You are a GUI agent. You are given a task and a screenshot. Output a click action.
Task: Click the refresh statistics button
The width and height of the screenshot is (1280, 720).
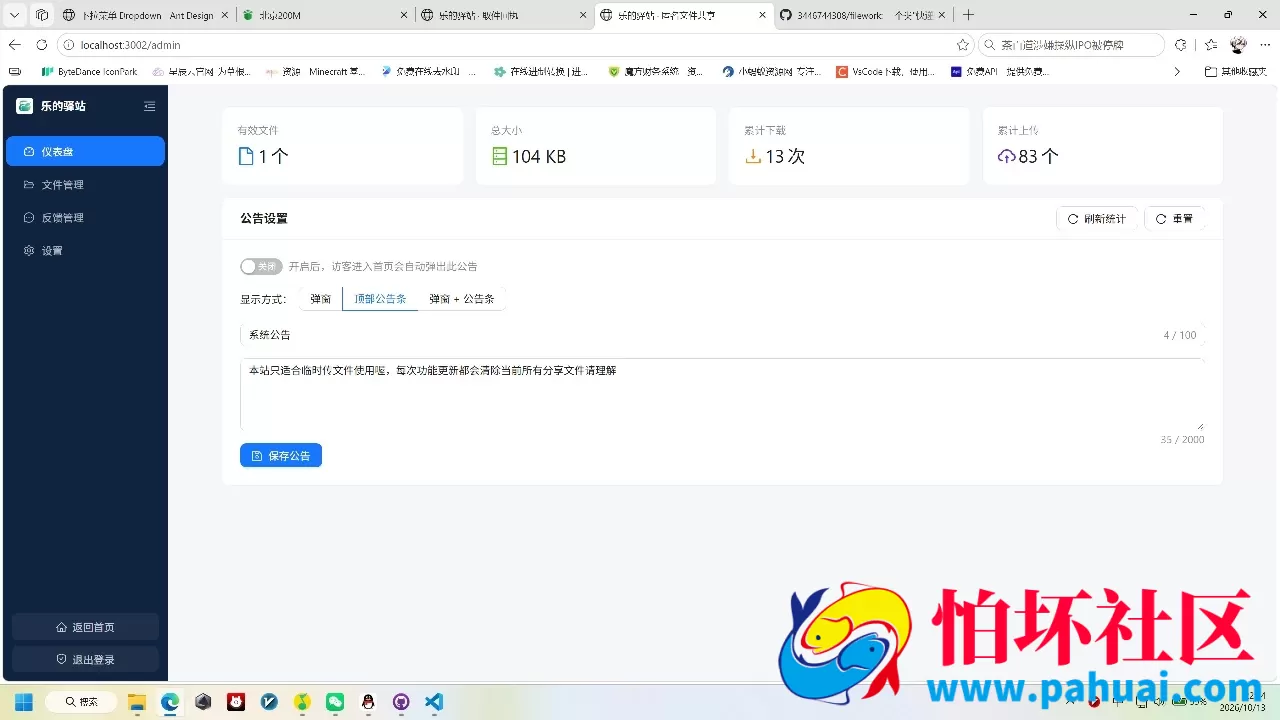click(1097, 219)
